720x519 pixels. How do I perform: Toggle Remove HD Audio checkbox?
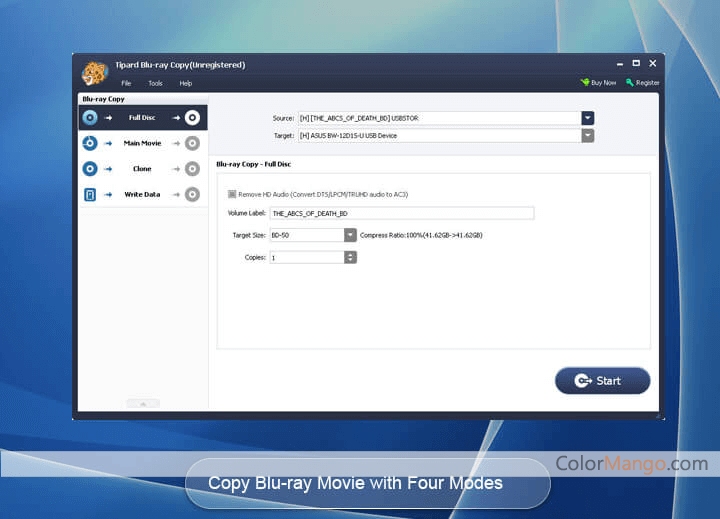tap(232, 194)
